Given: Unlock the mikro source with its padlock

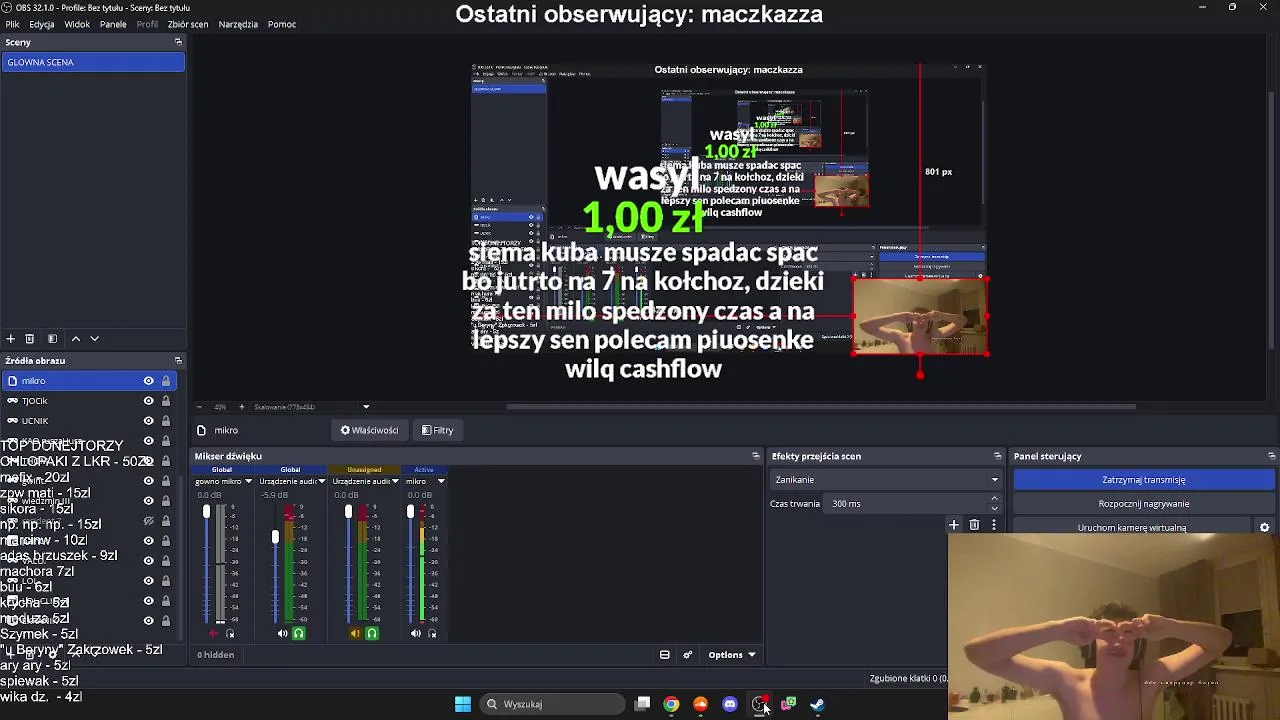Looking at the screenshot, I should tap(166, 381).
